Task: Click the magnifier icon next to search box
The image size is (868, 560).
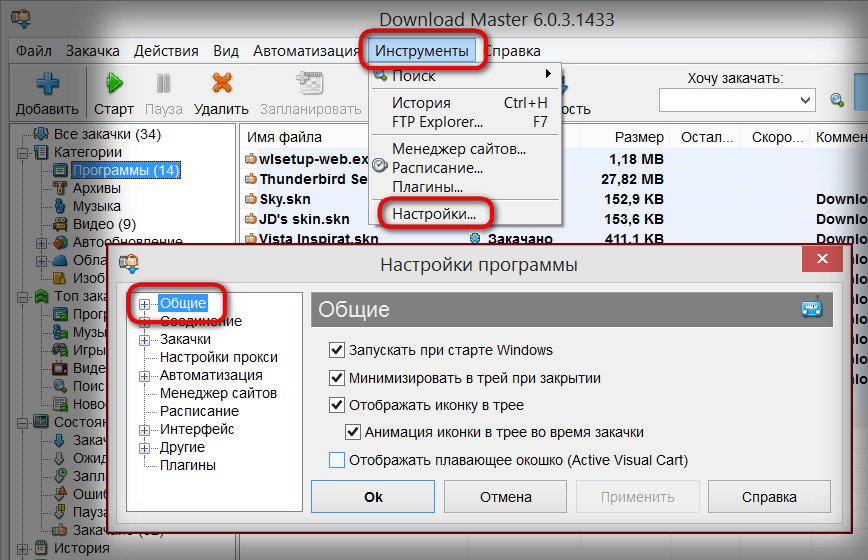Action: click(x=837, y=100)
